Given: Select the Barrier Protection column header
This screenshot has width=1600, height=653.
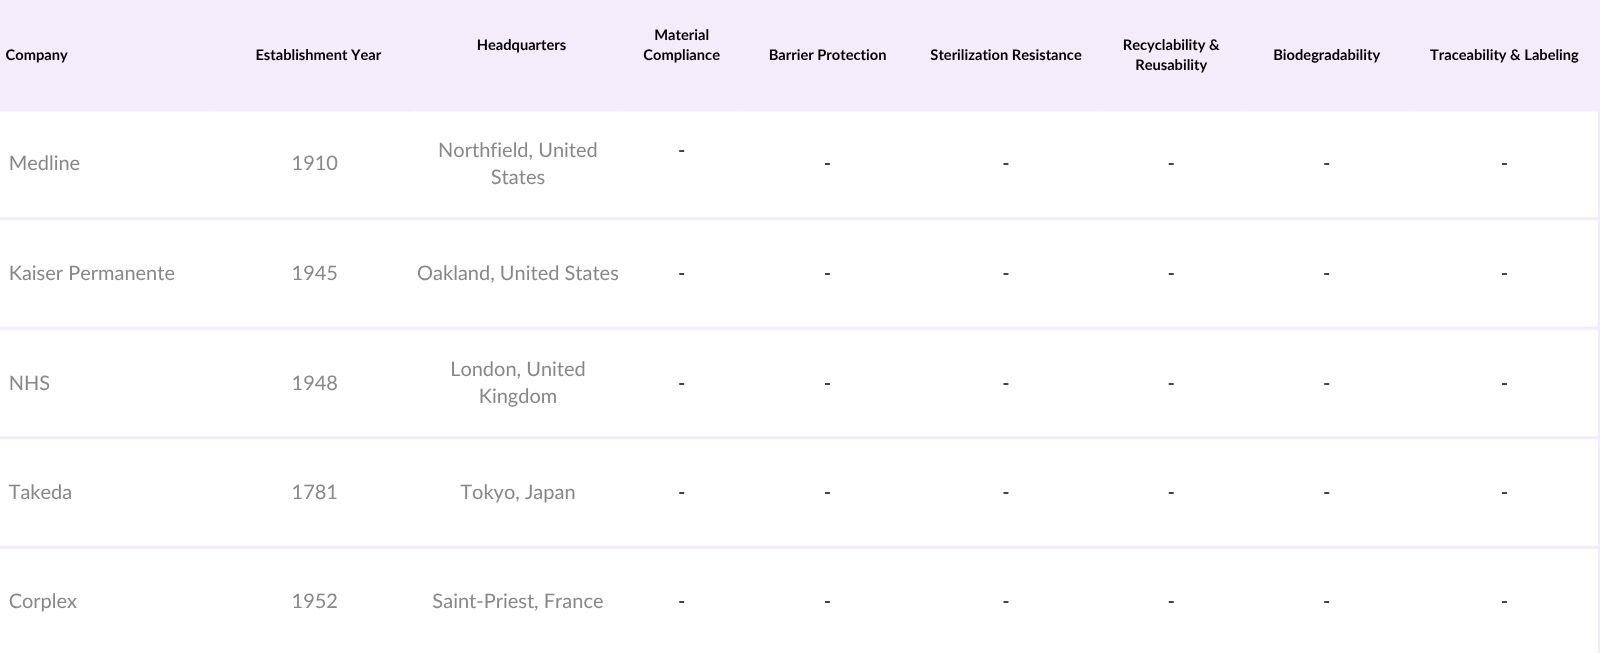Looking at the screenshot, I should [827, 55].
